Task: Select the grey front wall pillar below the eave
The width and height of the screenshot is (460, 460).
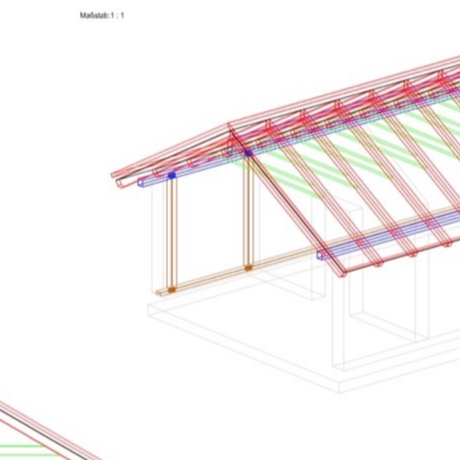Action: click(x=341, y=320)
